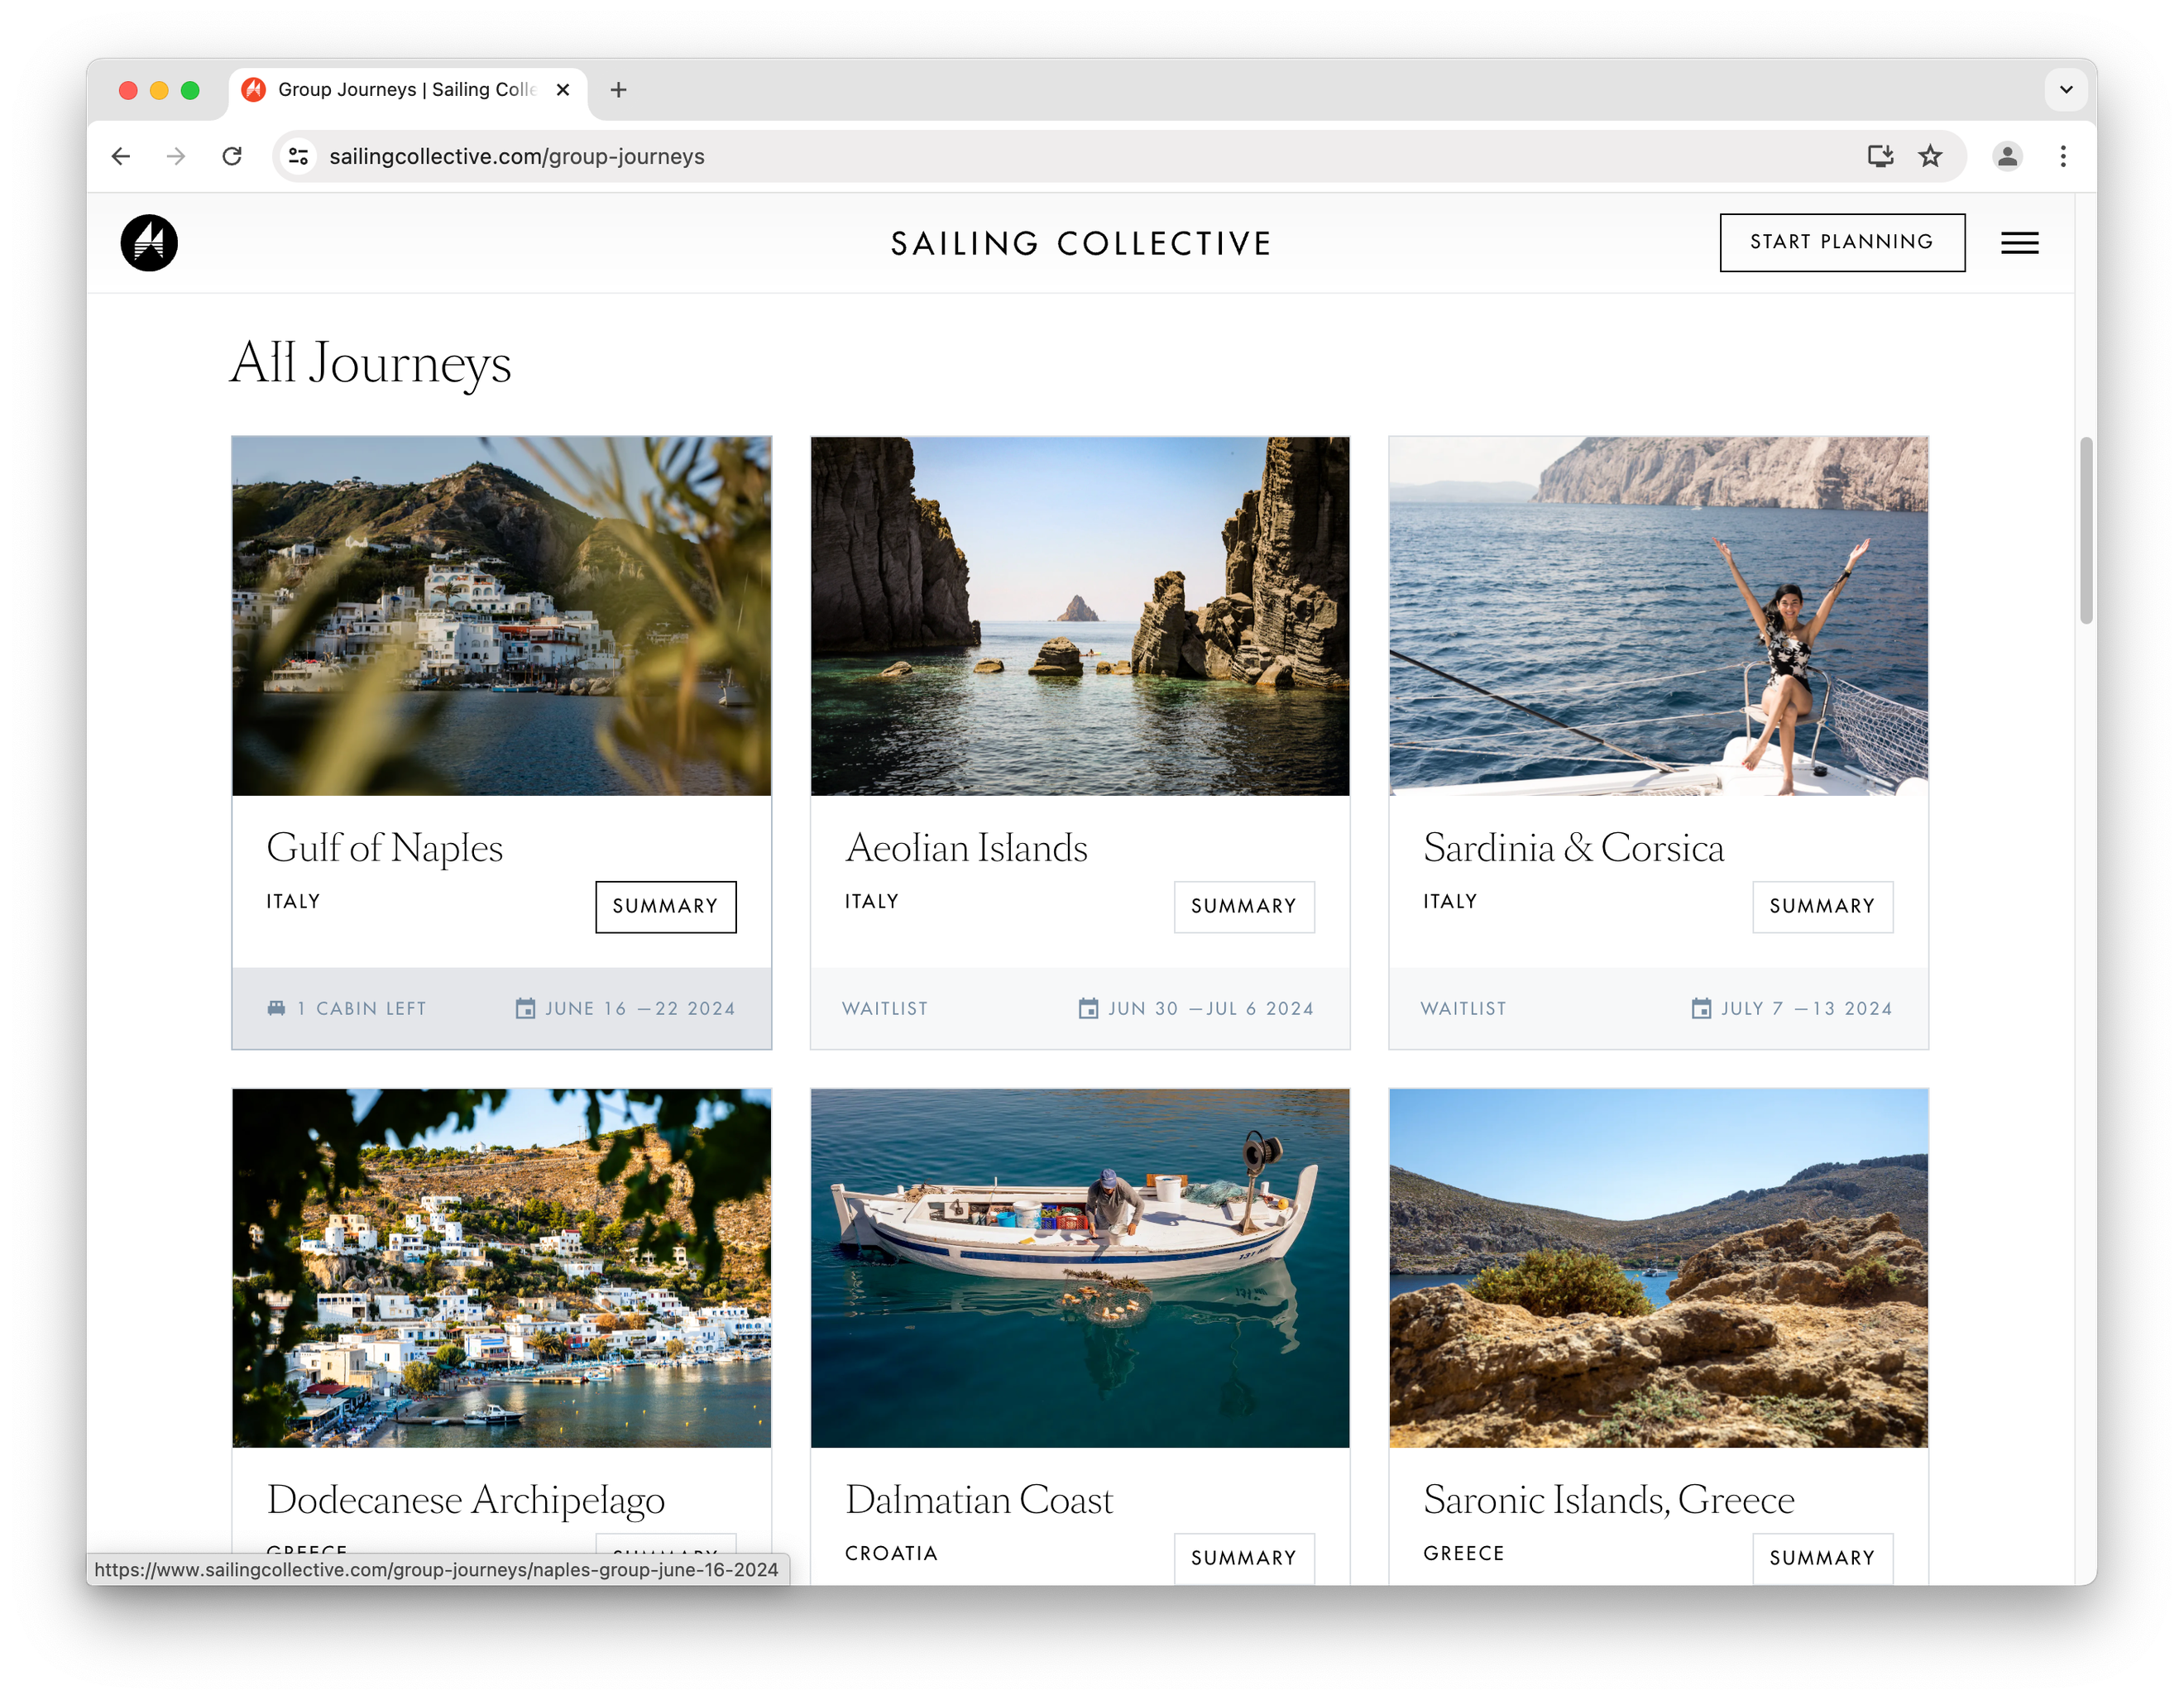
Task: Expand the tab search dropdown chevron
Action: (2066, 90)
